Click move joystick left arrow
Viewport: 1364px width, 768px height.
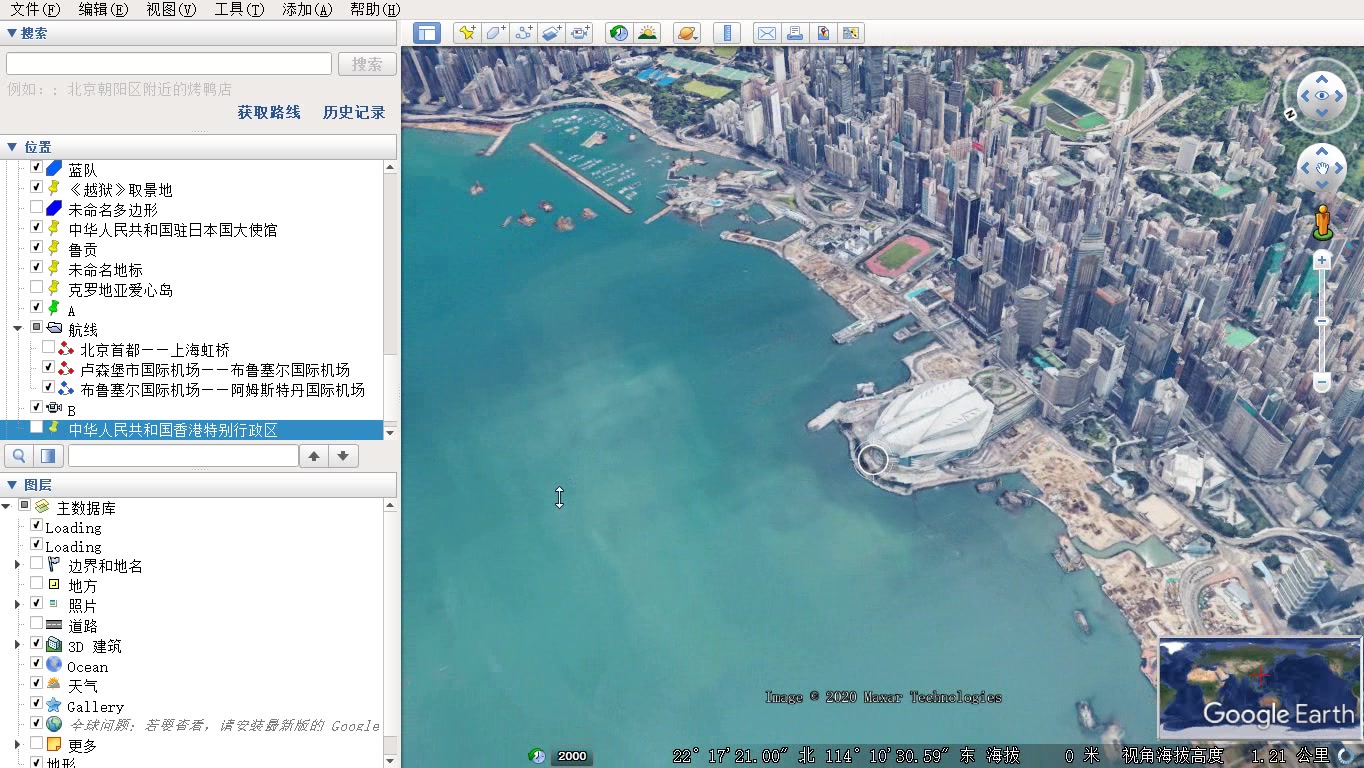1305,168
